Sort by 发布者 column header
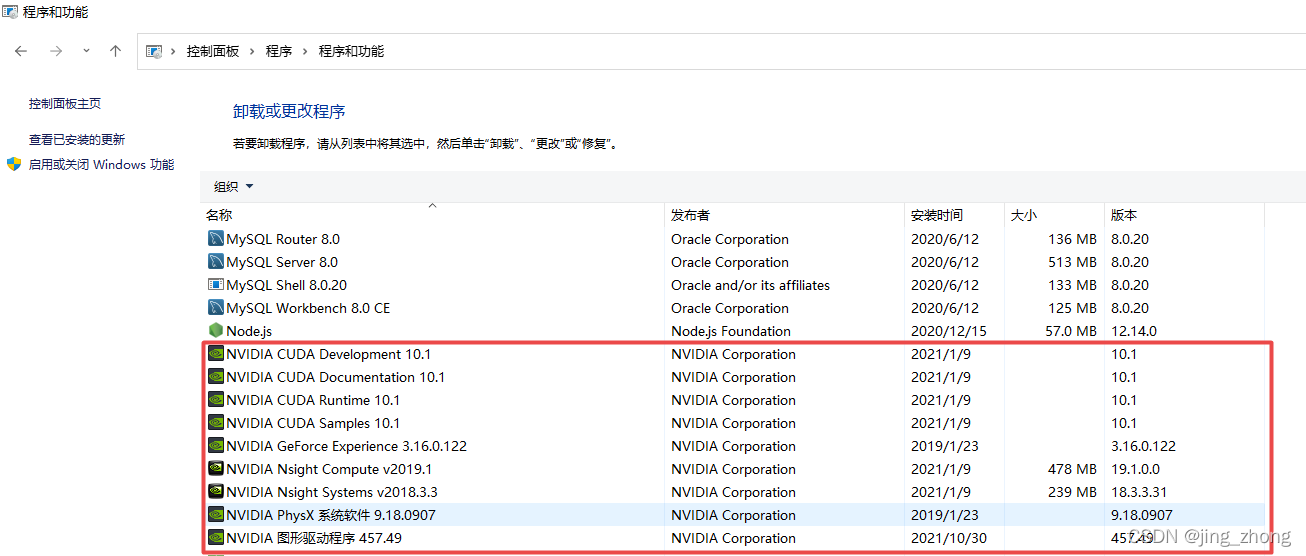Image resolution: width=1306 pixels, height=556 pixels. point(690,215)
